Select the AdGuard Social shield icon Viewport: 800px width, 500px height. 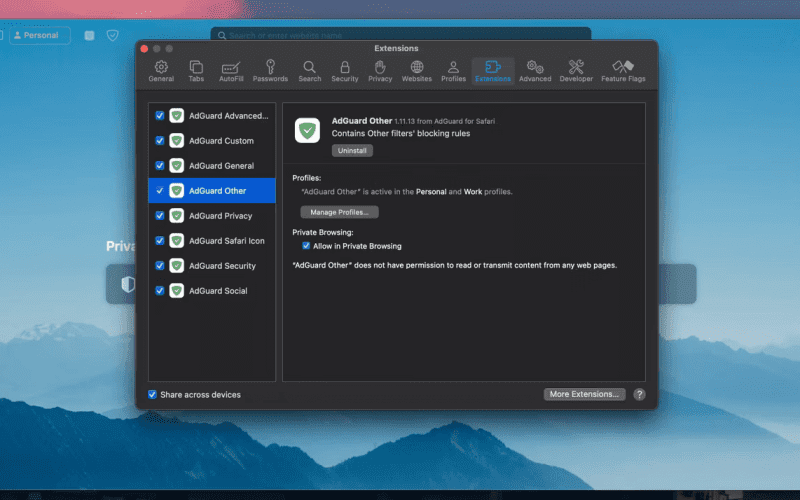(x=177, y=290)
